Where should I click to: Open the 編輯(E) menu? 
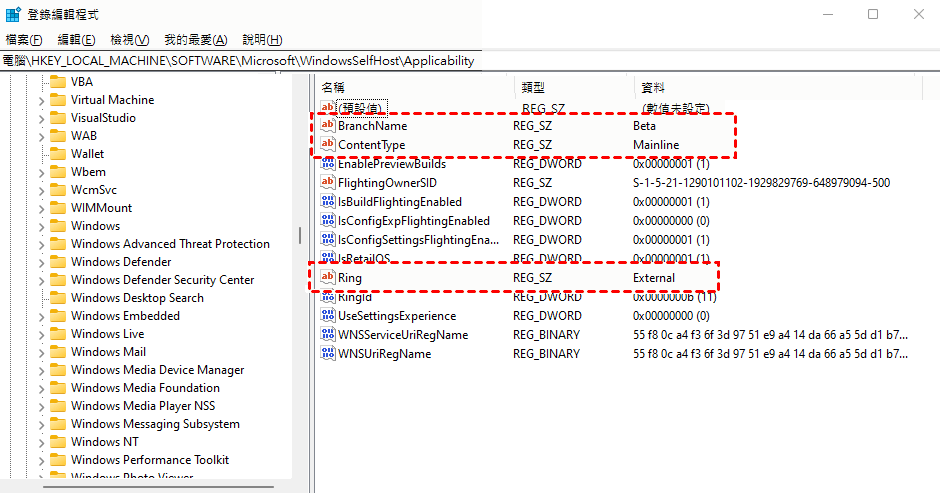pos(76,40)
